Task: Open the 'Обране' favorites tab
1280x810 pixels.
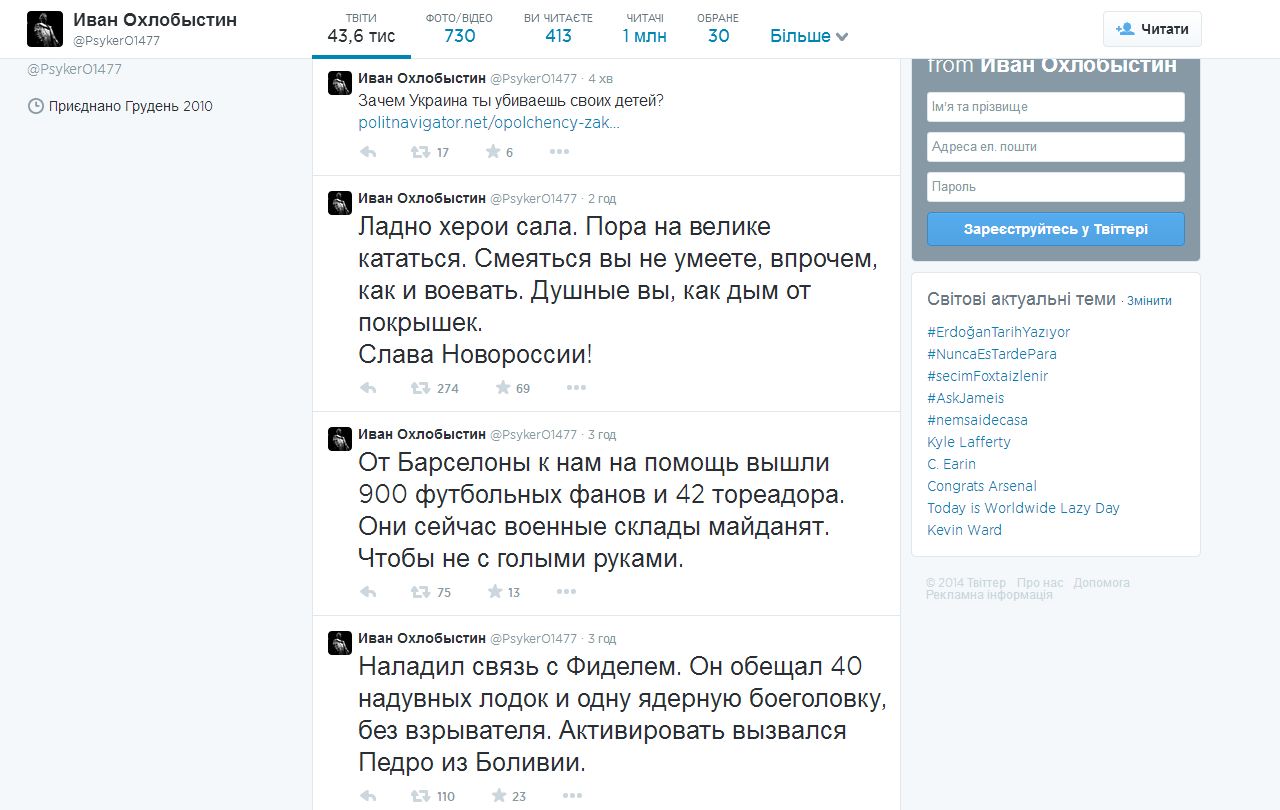Action: (x=718, y=29)
